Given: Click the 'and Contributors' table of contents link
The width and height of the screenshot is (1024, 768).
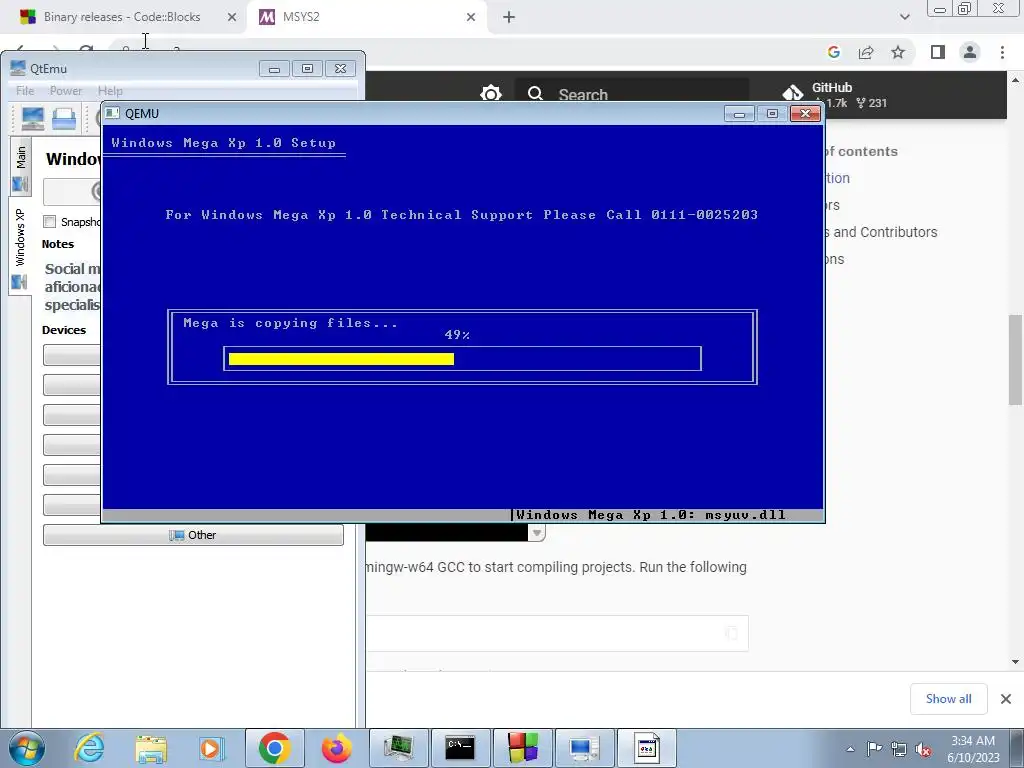Looking at the screenshot, I should pyautogui.click(x=882, y=232).
